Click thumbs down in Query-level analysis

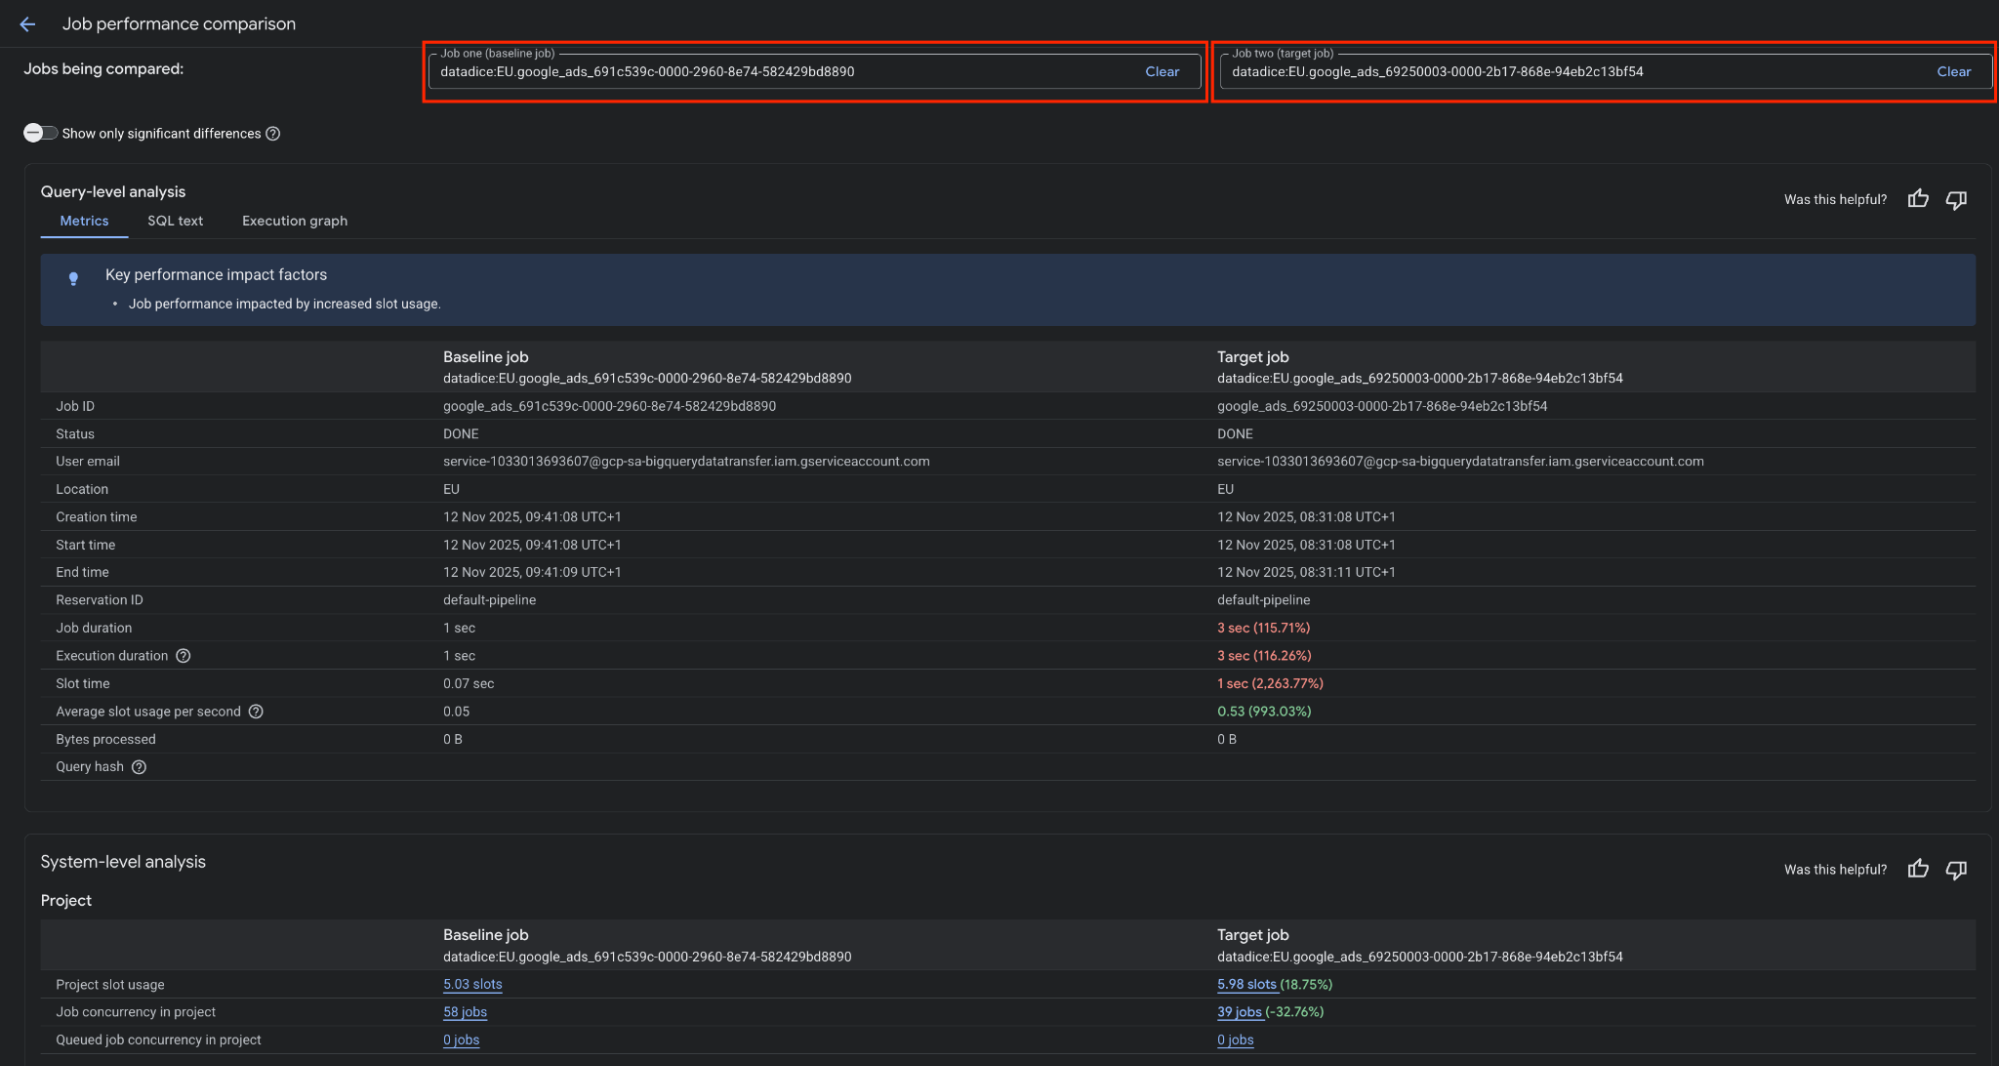(1956, 199)
